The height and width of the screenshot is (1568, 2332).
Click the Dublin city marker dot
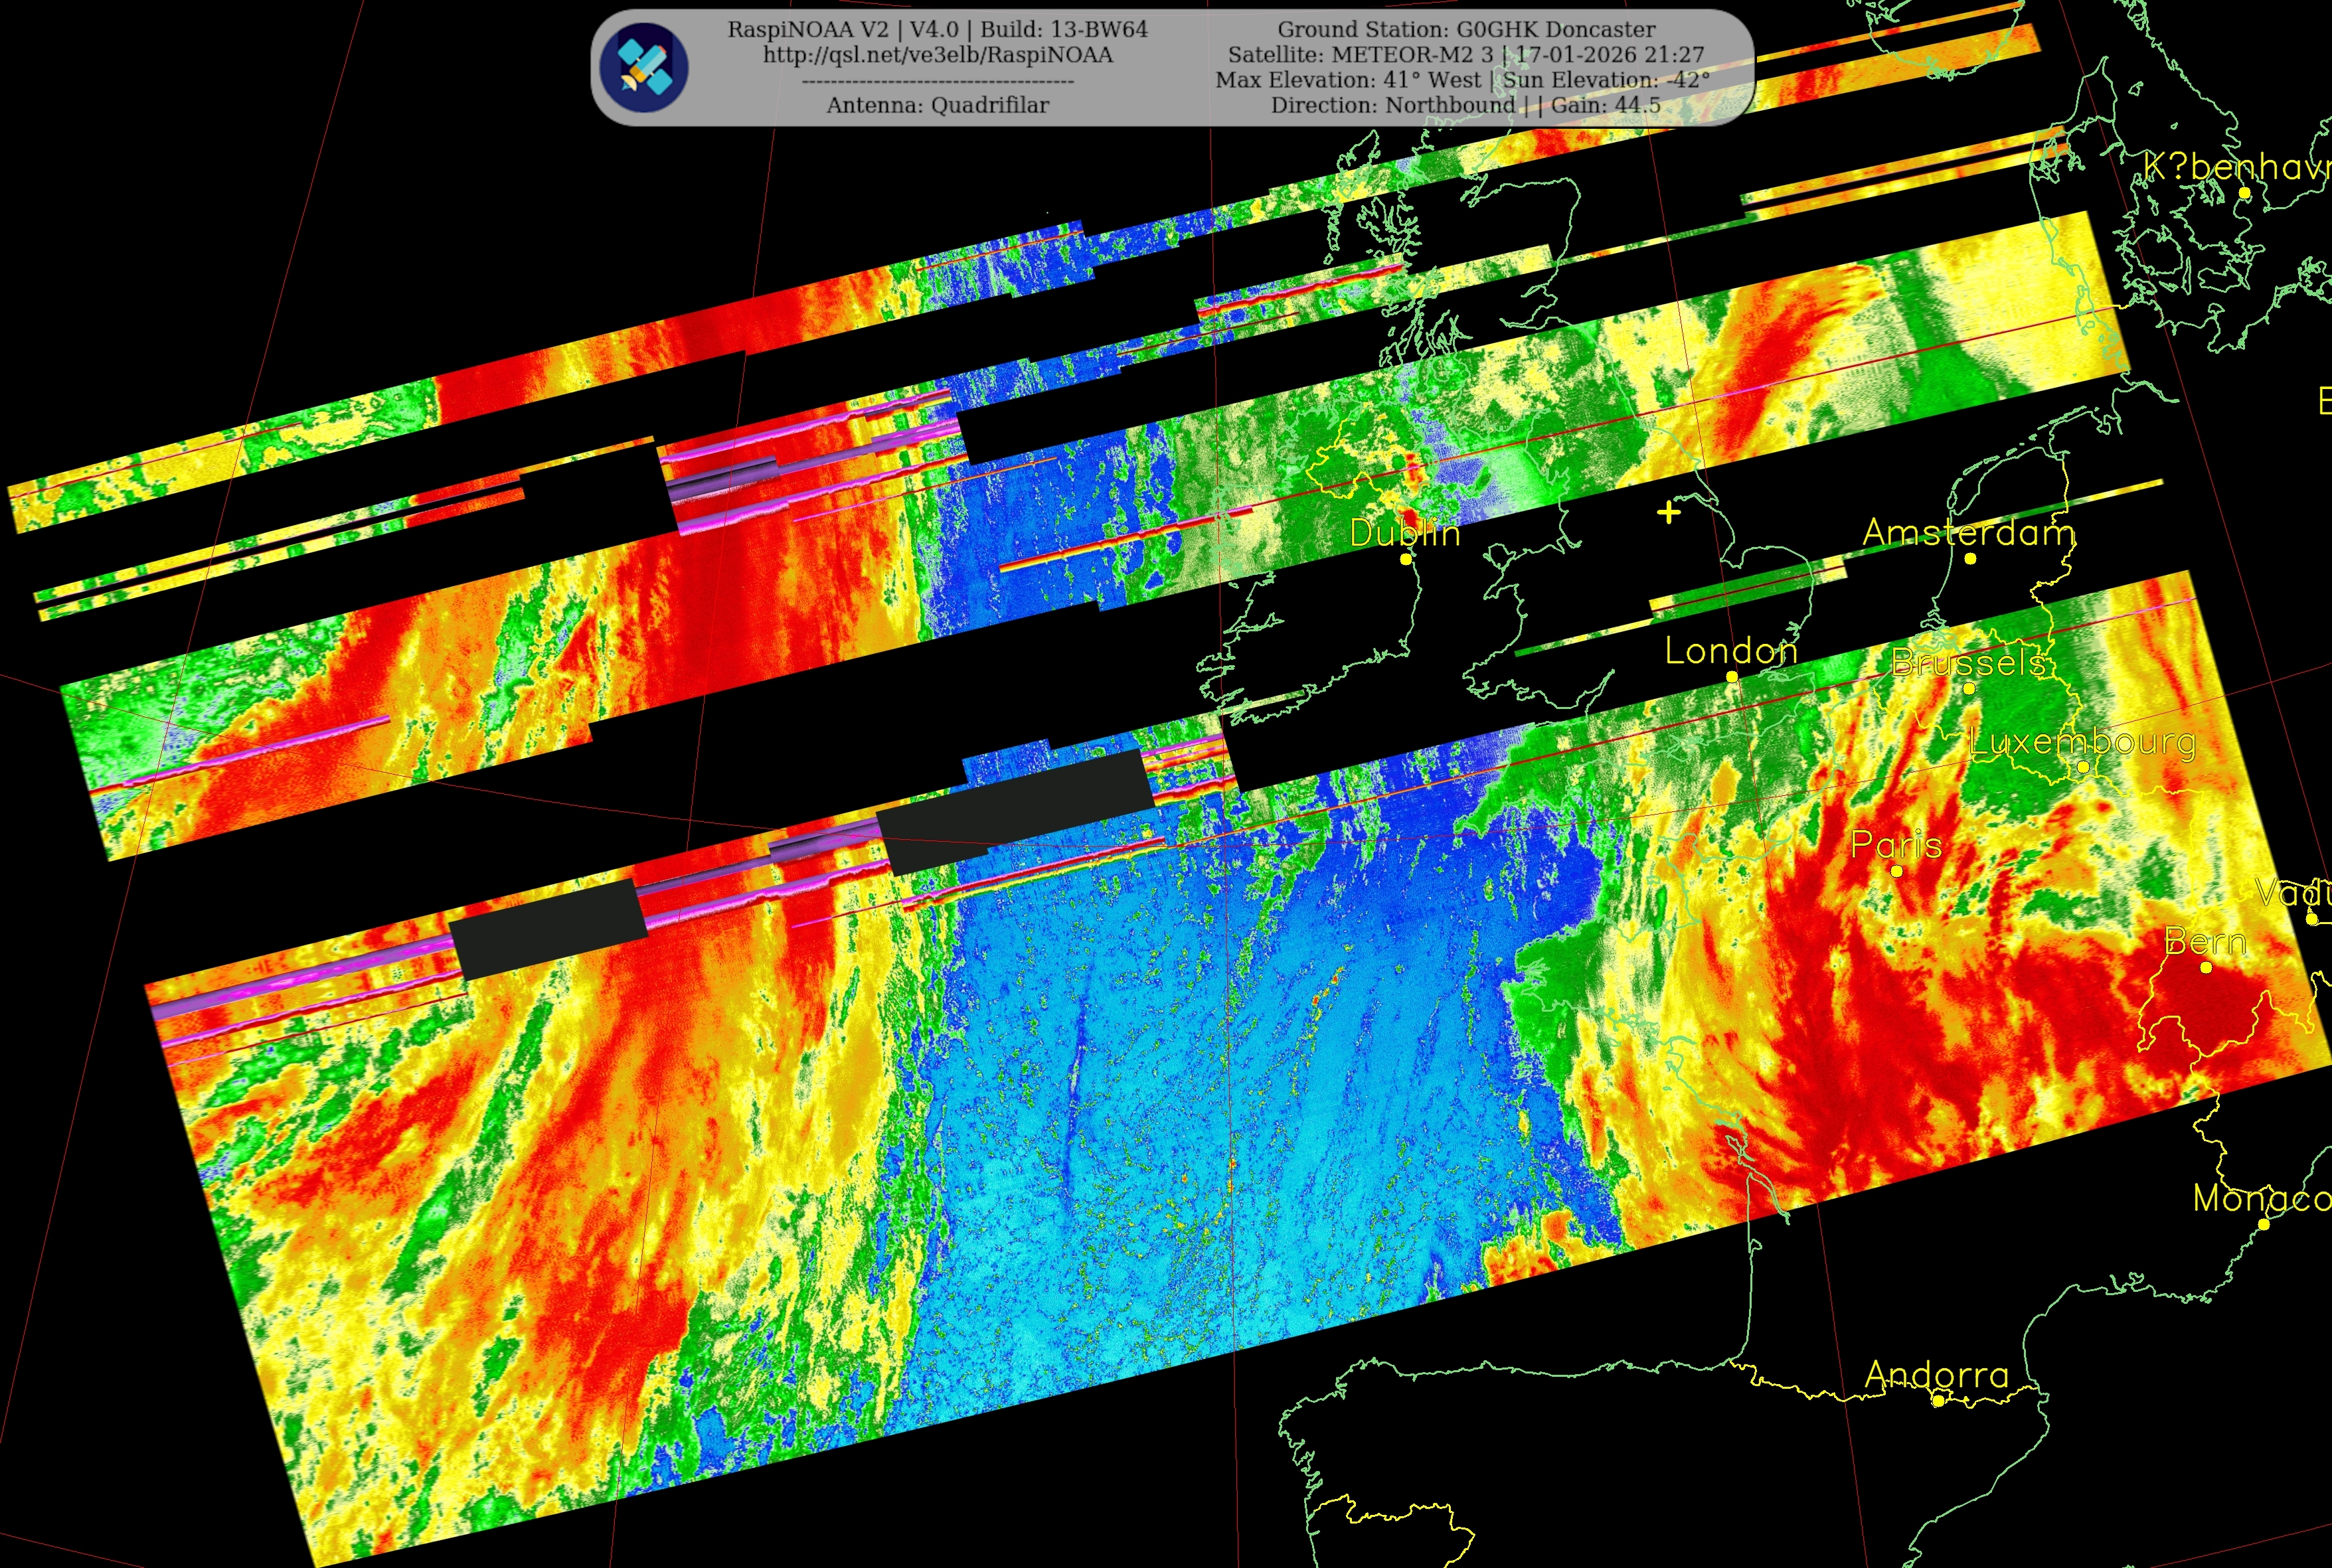[1405, 559]
